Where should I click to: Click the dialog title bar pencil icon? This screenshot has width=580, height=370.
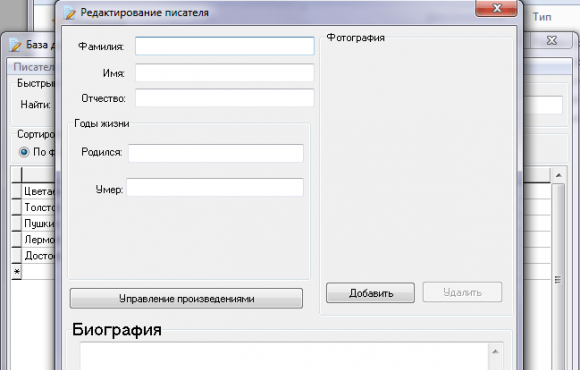point(69,13)
